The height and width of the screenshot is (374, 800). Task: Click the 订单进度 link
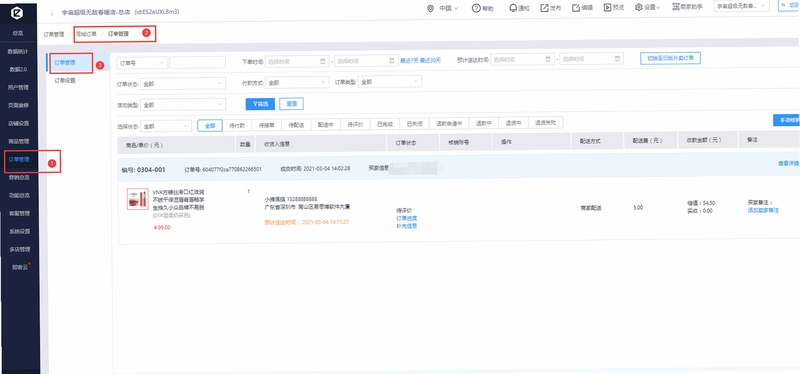[407, 218]
